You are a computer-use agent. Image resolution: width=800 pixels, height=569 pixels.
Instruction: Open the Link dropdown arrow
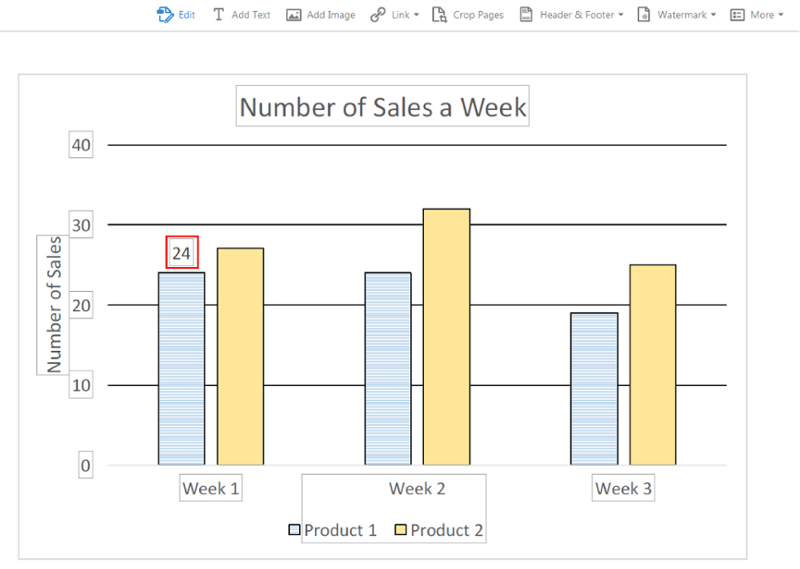pos(416,15)
